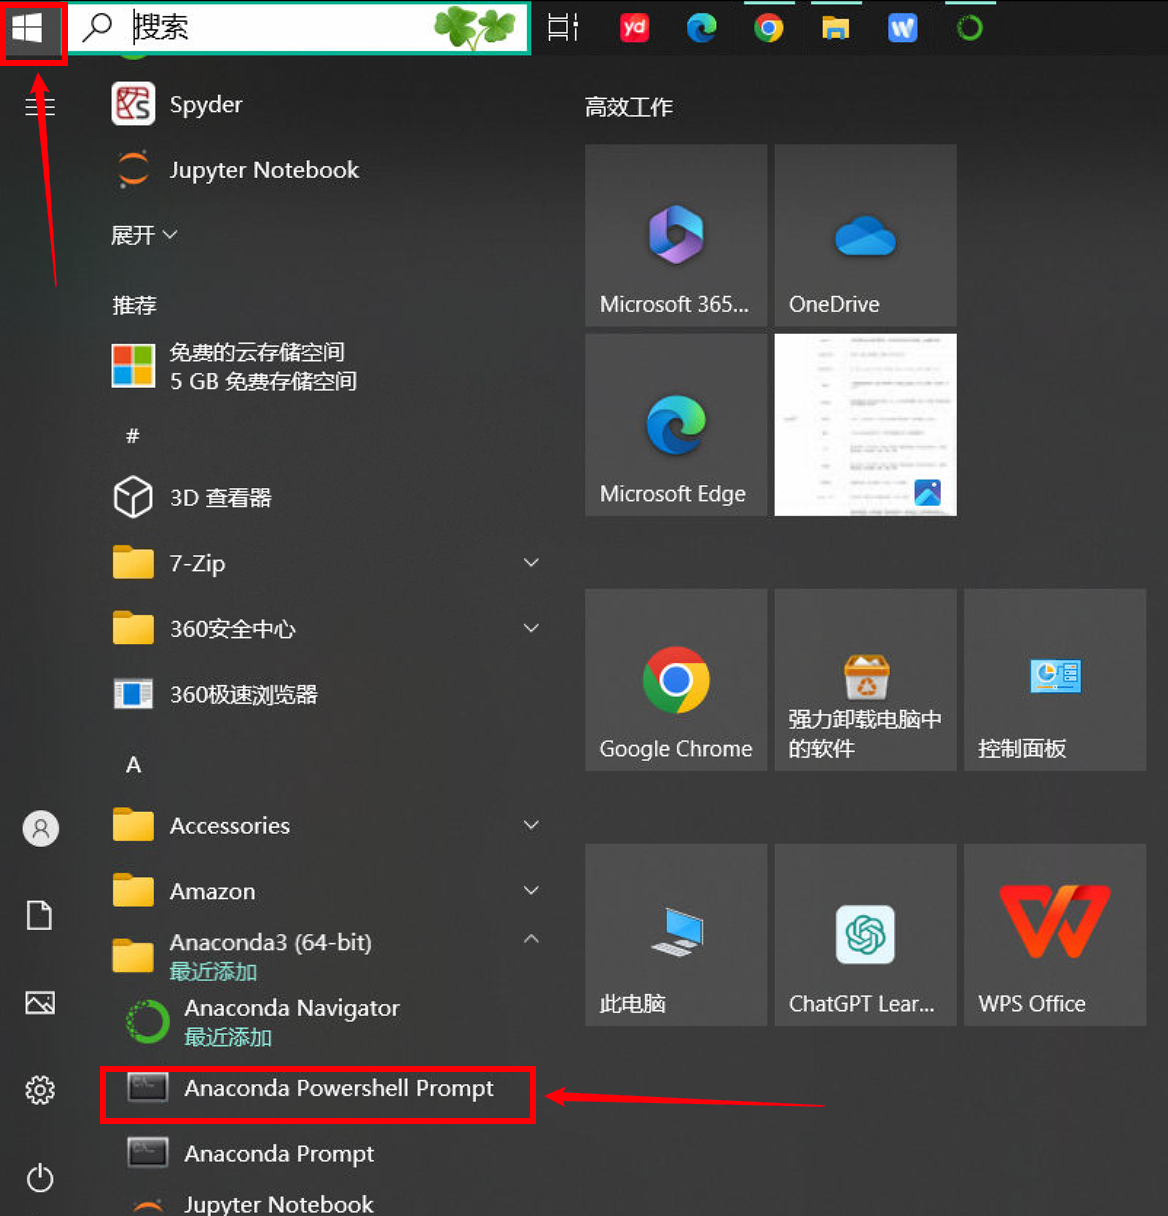Switch to Anaconda Navigator green ring taskbar icon
This screenshot has width=1168, height=1216.
pos(969,27)
